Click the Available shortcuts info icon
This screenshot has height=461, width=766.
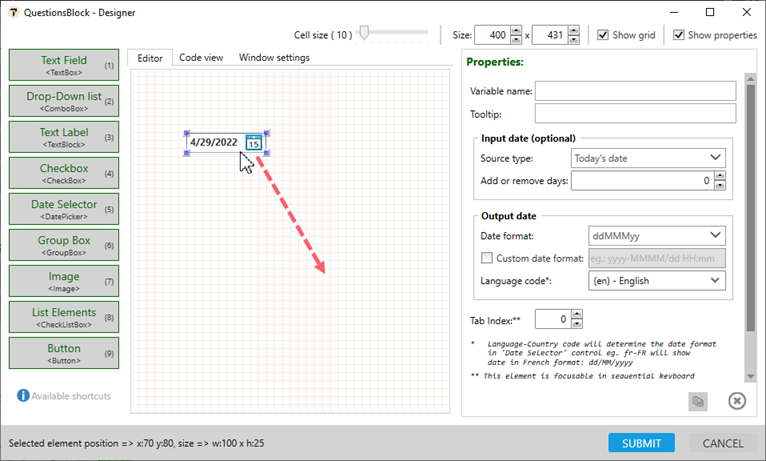23,396
